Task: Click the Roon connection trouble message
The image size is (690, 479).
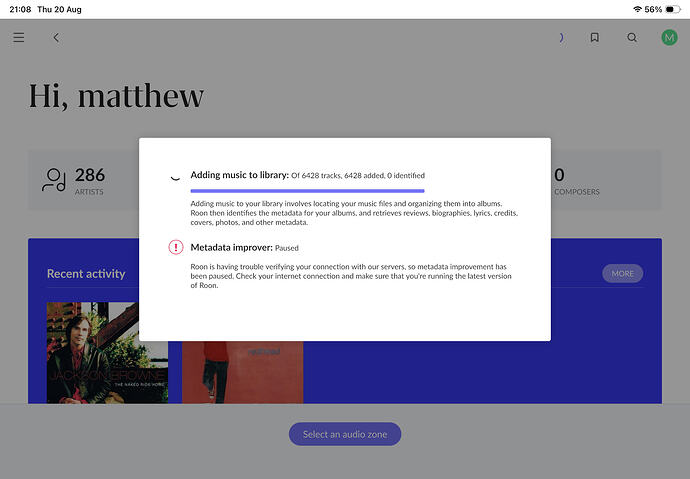Action: point(351,276)
